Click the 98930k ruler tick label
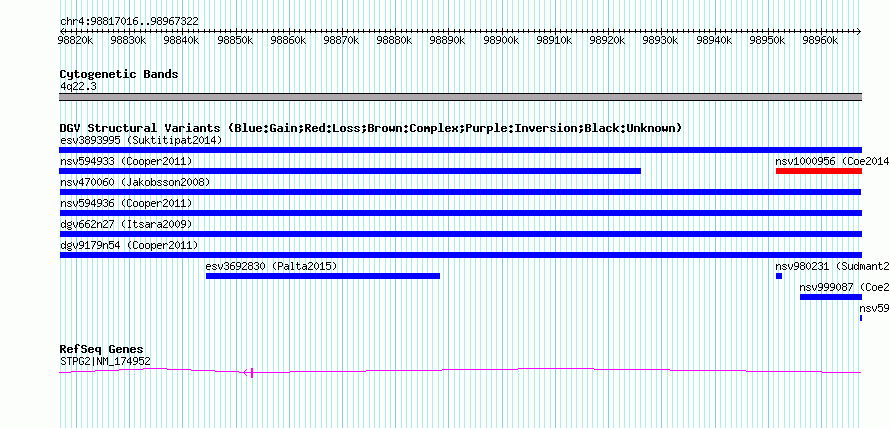The height and width of the screenshot is (428, 890). click(661, 40)
